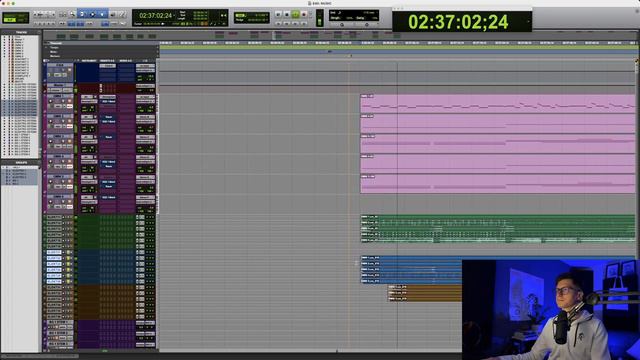Select the first green audio clip row
Viewport: 640px width, 360px height.
(498, 217)
